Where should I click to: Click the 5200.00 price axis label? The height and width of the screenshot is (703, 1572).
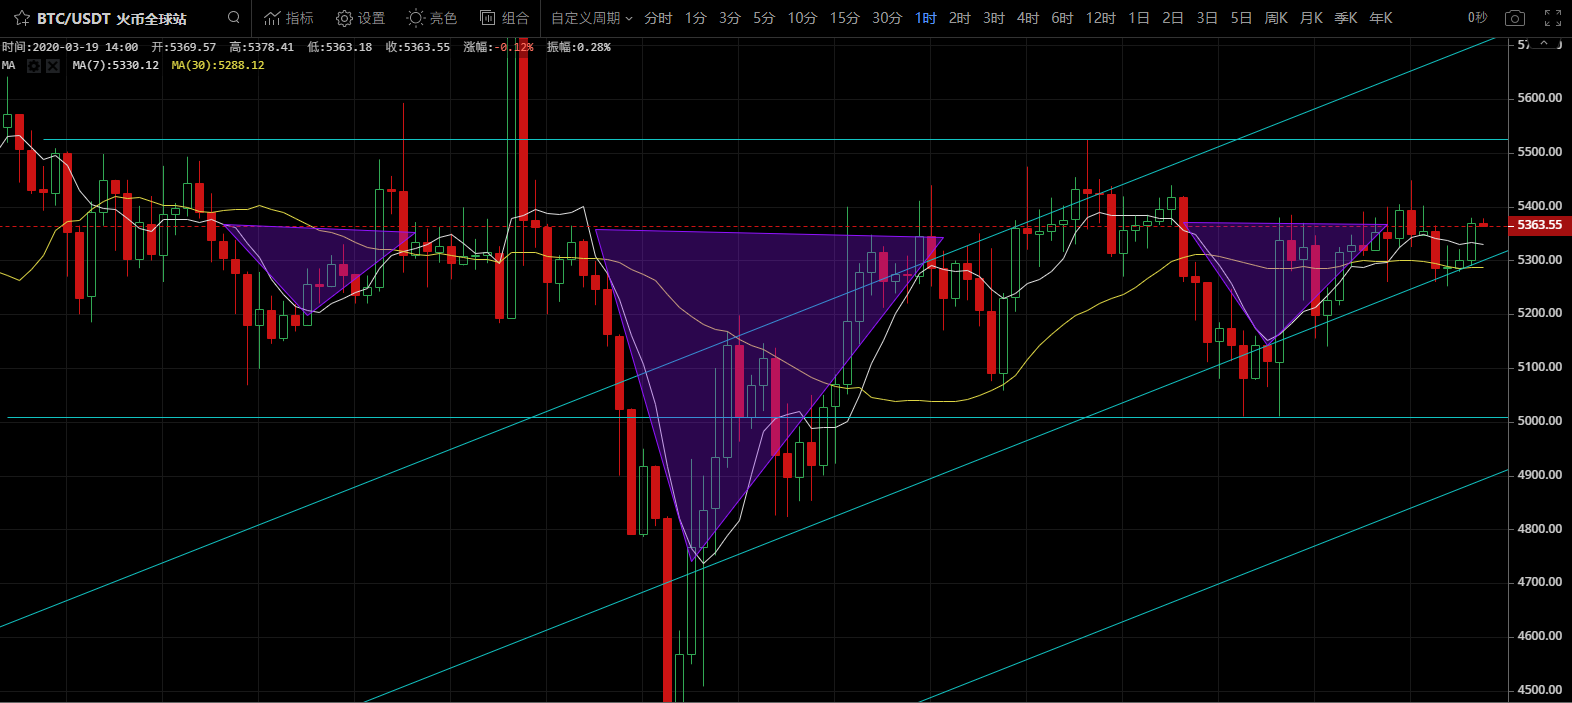click(x=1540, y=313)
